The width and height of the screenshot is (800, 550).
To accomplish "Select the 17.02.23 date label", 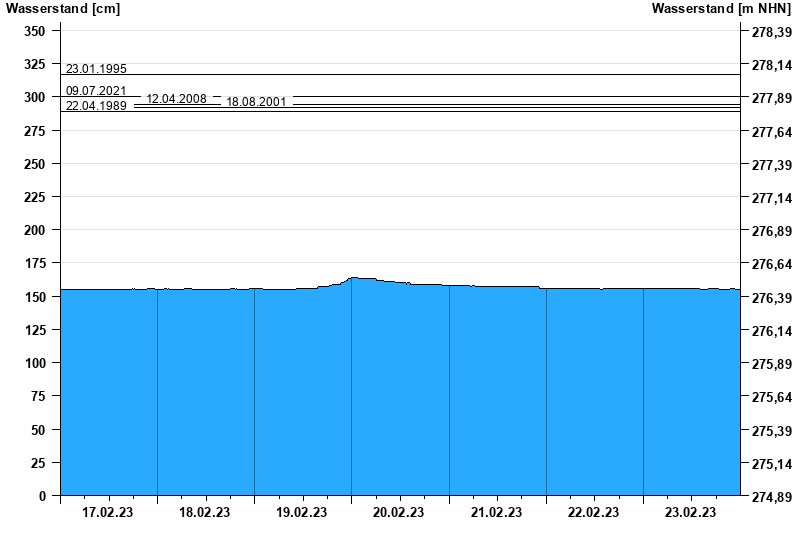I will point(108,513).
